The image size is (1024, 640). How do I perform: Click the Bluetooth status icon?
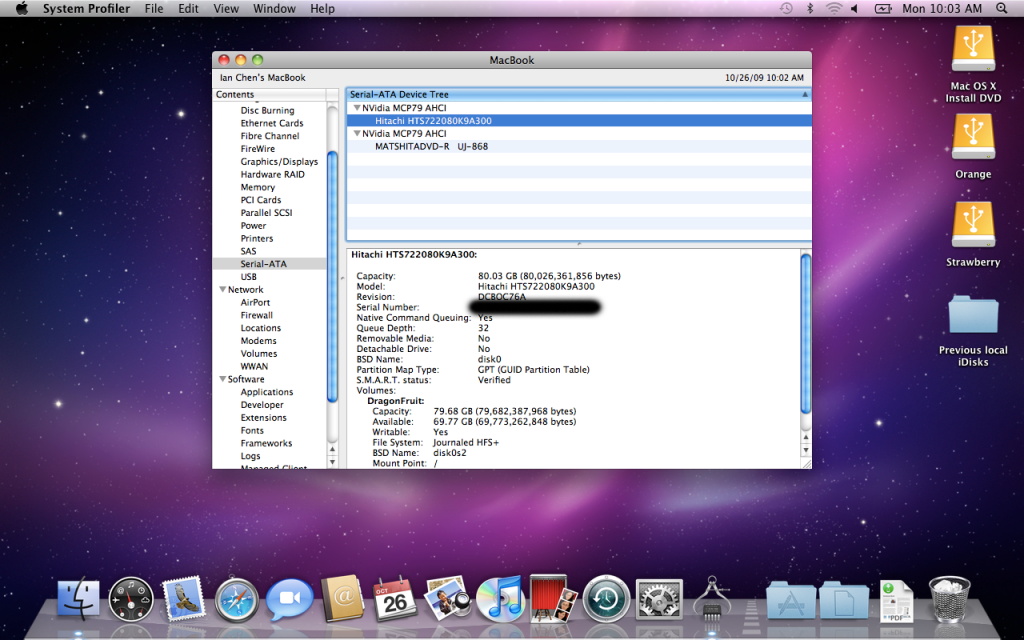click(810, 8)
